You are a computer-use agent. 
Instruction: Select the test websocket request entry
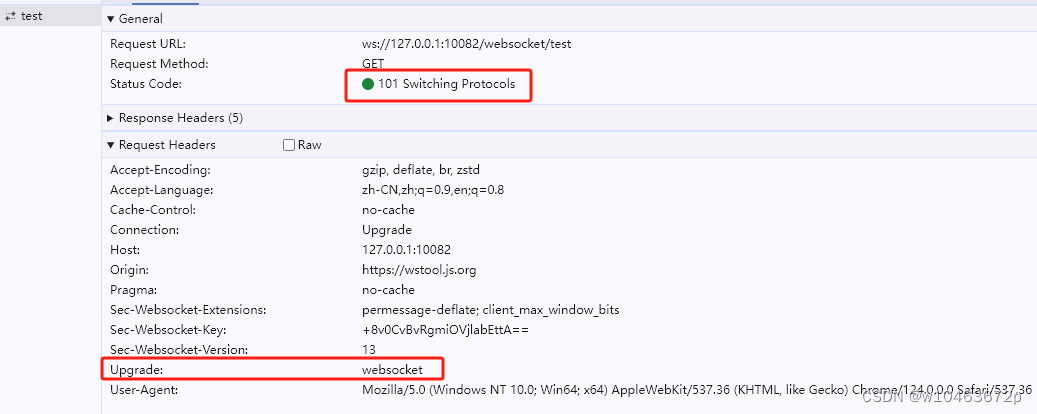click(50, 16)
